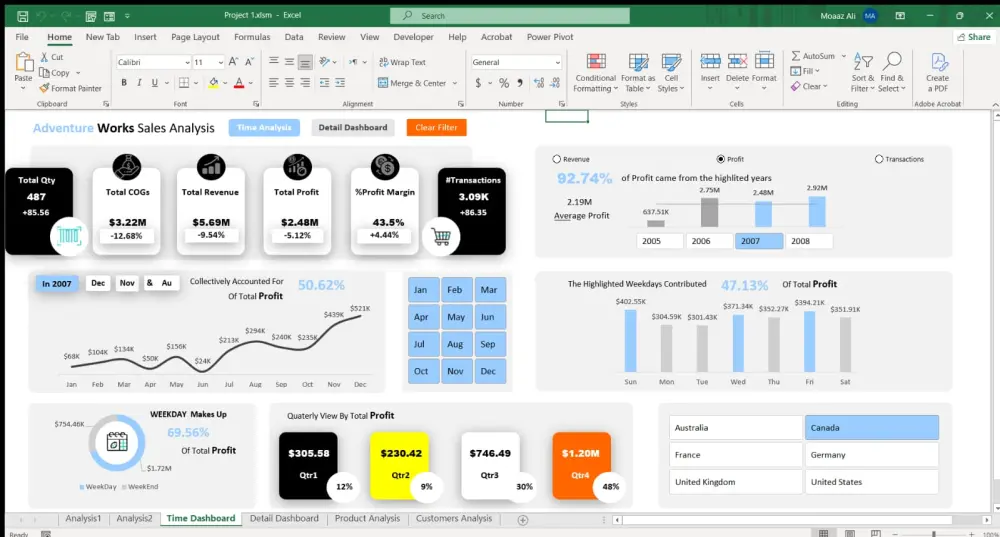Toggle the 2007 year slicer
The width and height of the screenshot is (1000, 537).
pyautogui.click(x=759, y=241)
